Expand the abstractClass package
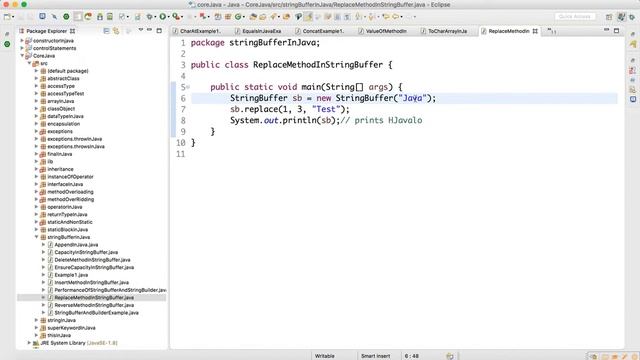This screenshot has height=360, width=640. [x=36, y=78]
